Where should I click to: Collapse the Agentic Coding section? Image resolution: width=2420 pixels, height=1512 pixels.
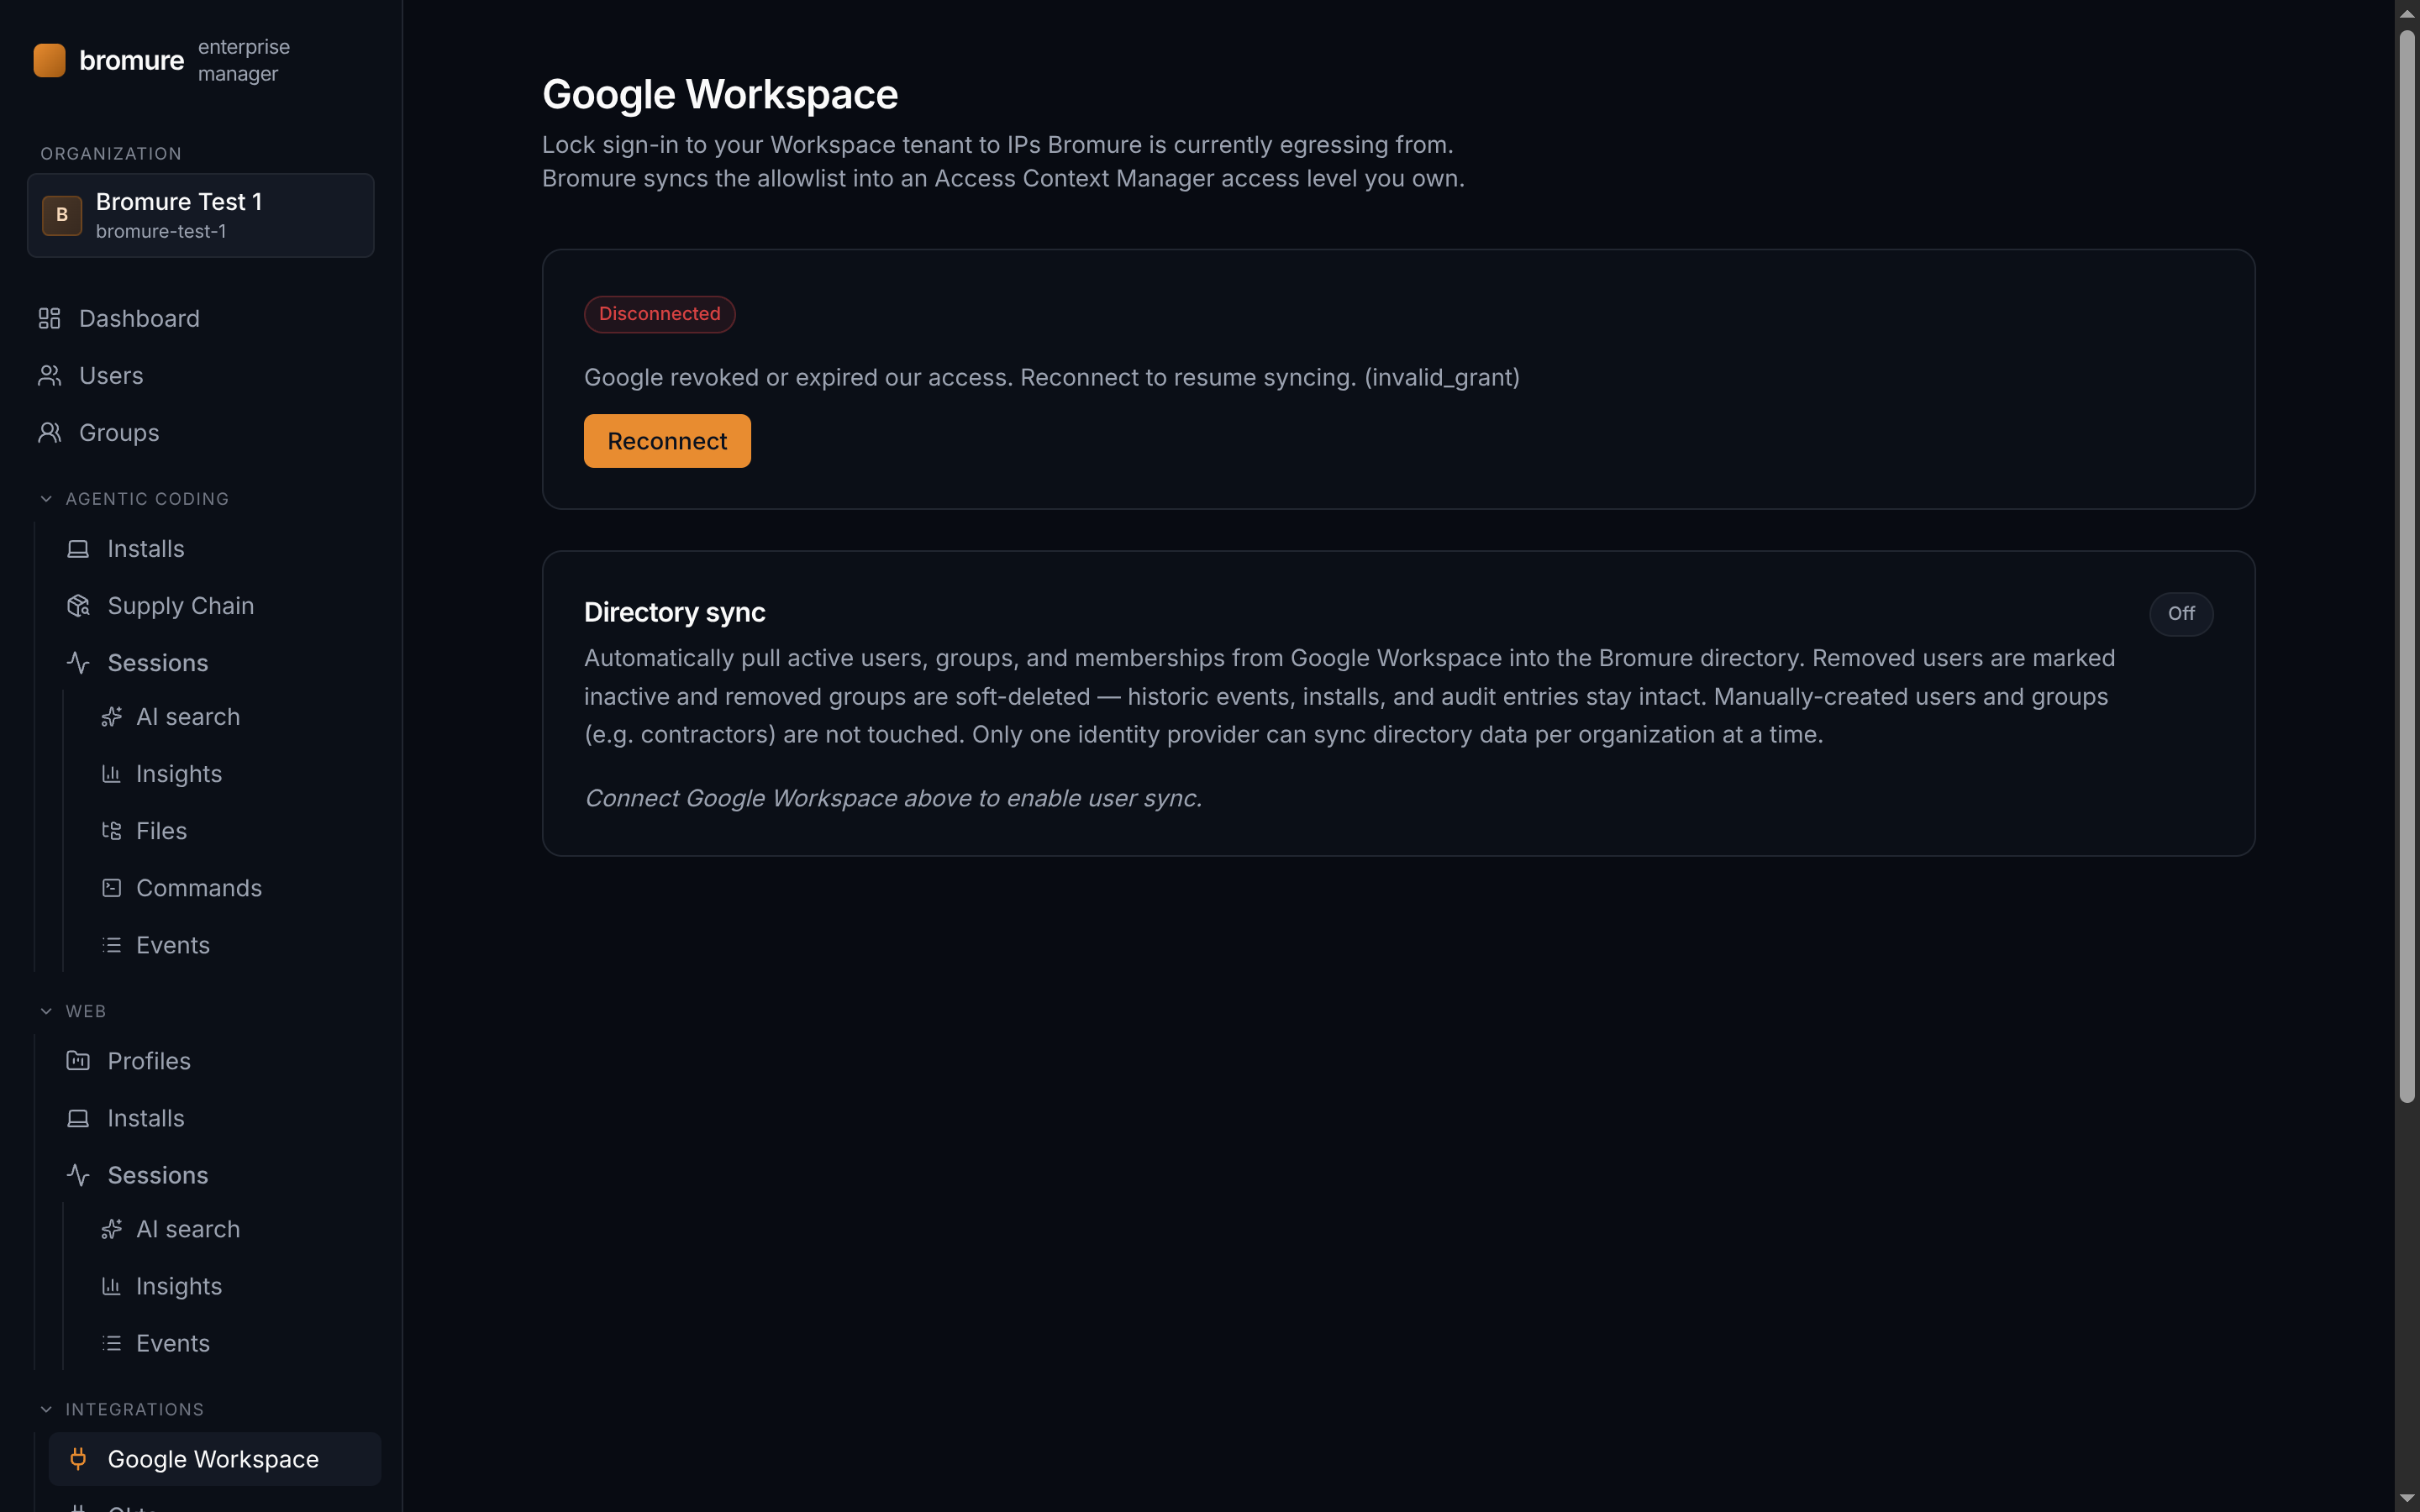click(46, 499)
